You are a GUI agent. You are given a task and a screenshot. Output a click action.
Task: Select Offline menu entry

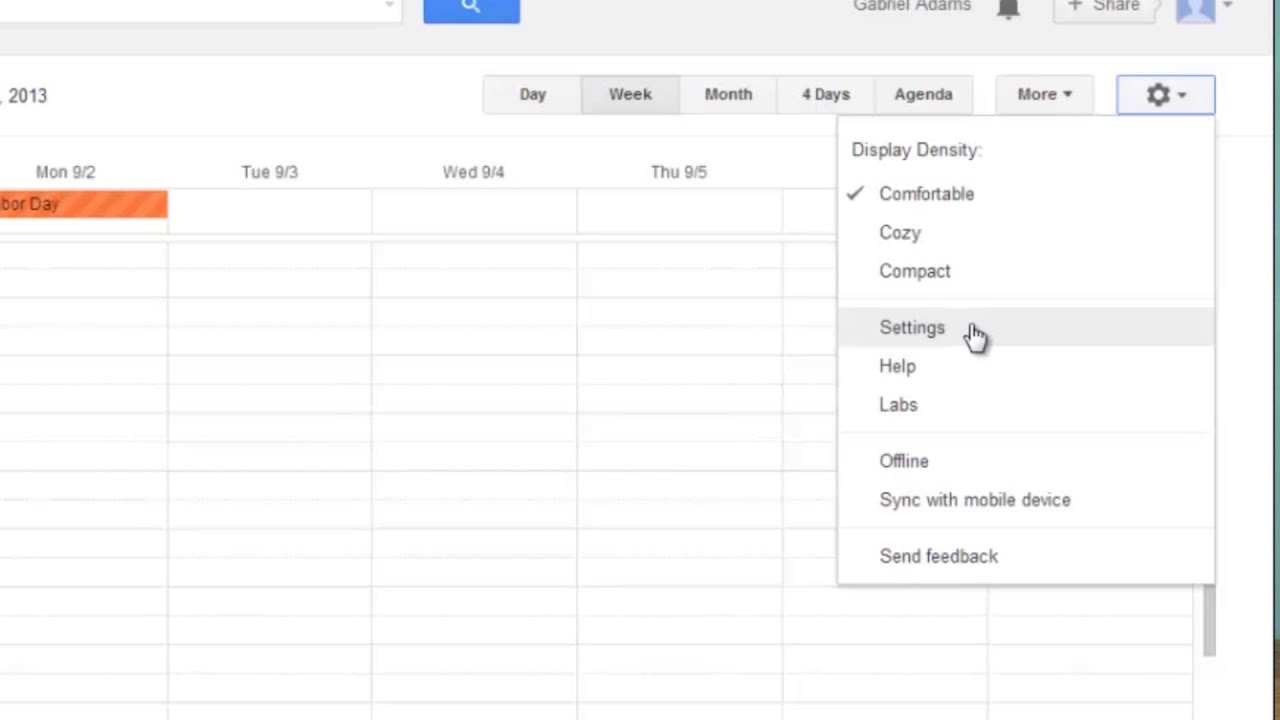point(904,461)
